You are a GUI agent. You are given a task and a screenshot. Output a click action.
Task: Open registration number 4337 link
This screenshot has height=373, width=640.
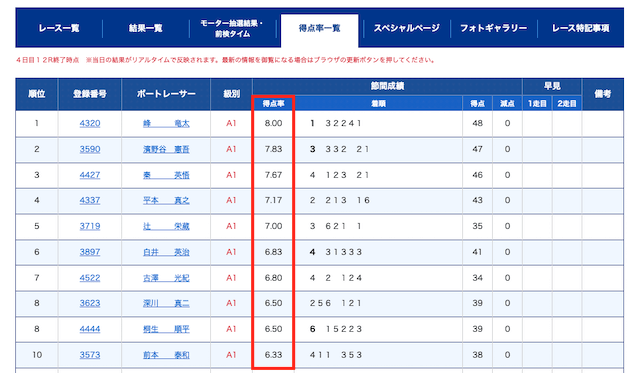[90, 200]
